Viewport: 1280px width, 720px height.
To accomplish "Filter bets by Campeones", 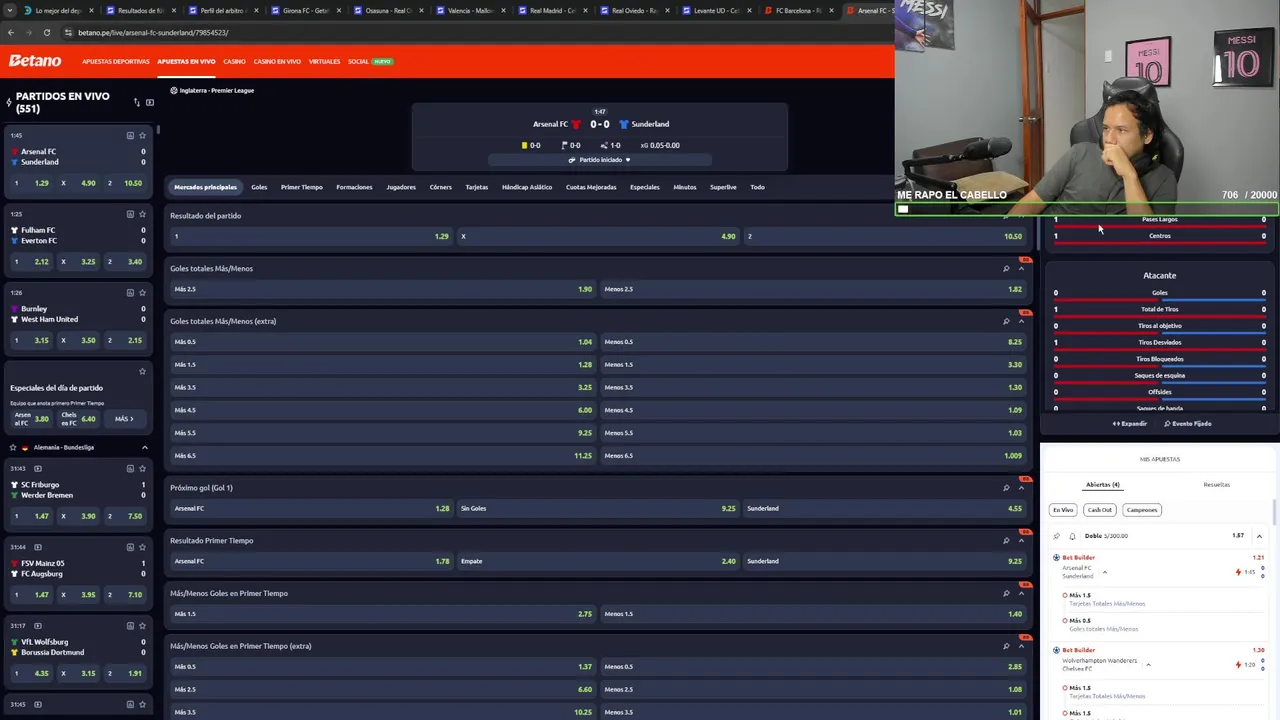I will [x=1142, y=510].
